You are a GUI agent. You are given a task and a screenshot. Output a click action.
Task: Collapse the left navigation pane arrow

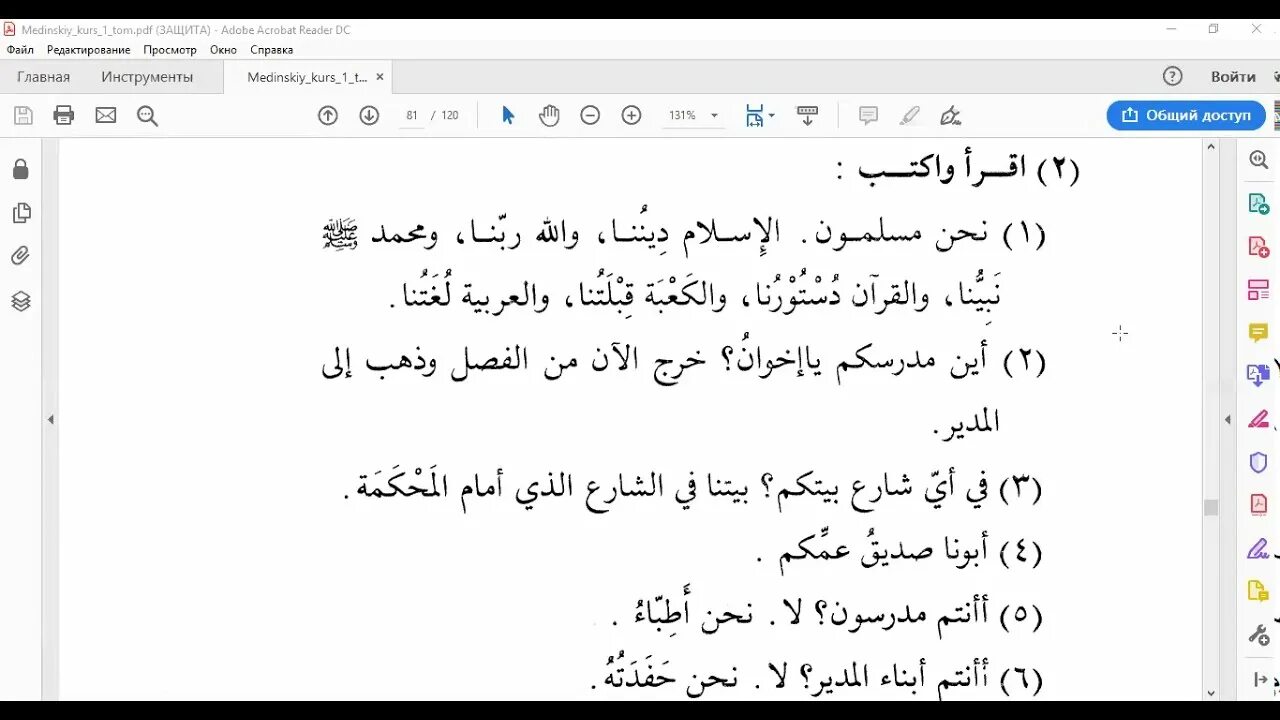51,420
